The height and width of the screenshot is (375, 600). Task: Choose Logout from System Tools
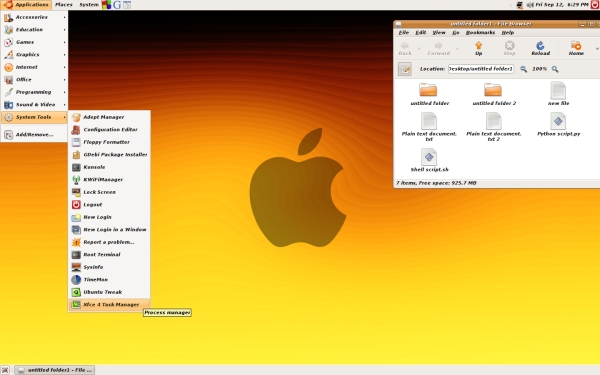click(109, 205)
